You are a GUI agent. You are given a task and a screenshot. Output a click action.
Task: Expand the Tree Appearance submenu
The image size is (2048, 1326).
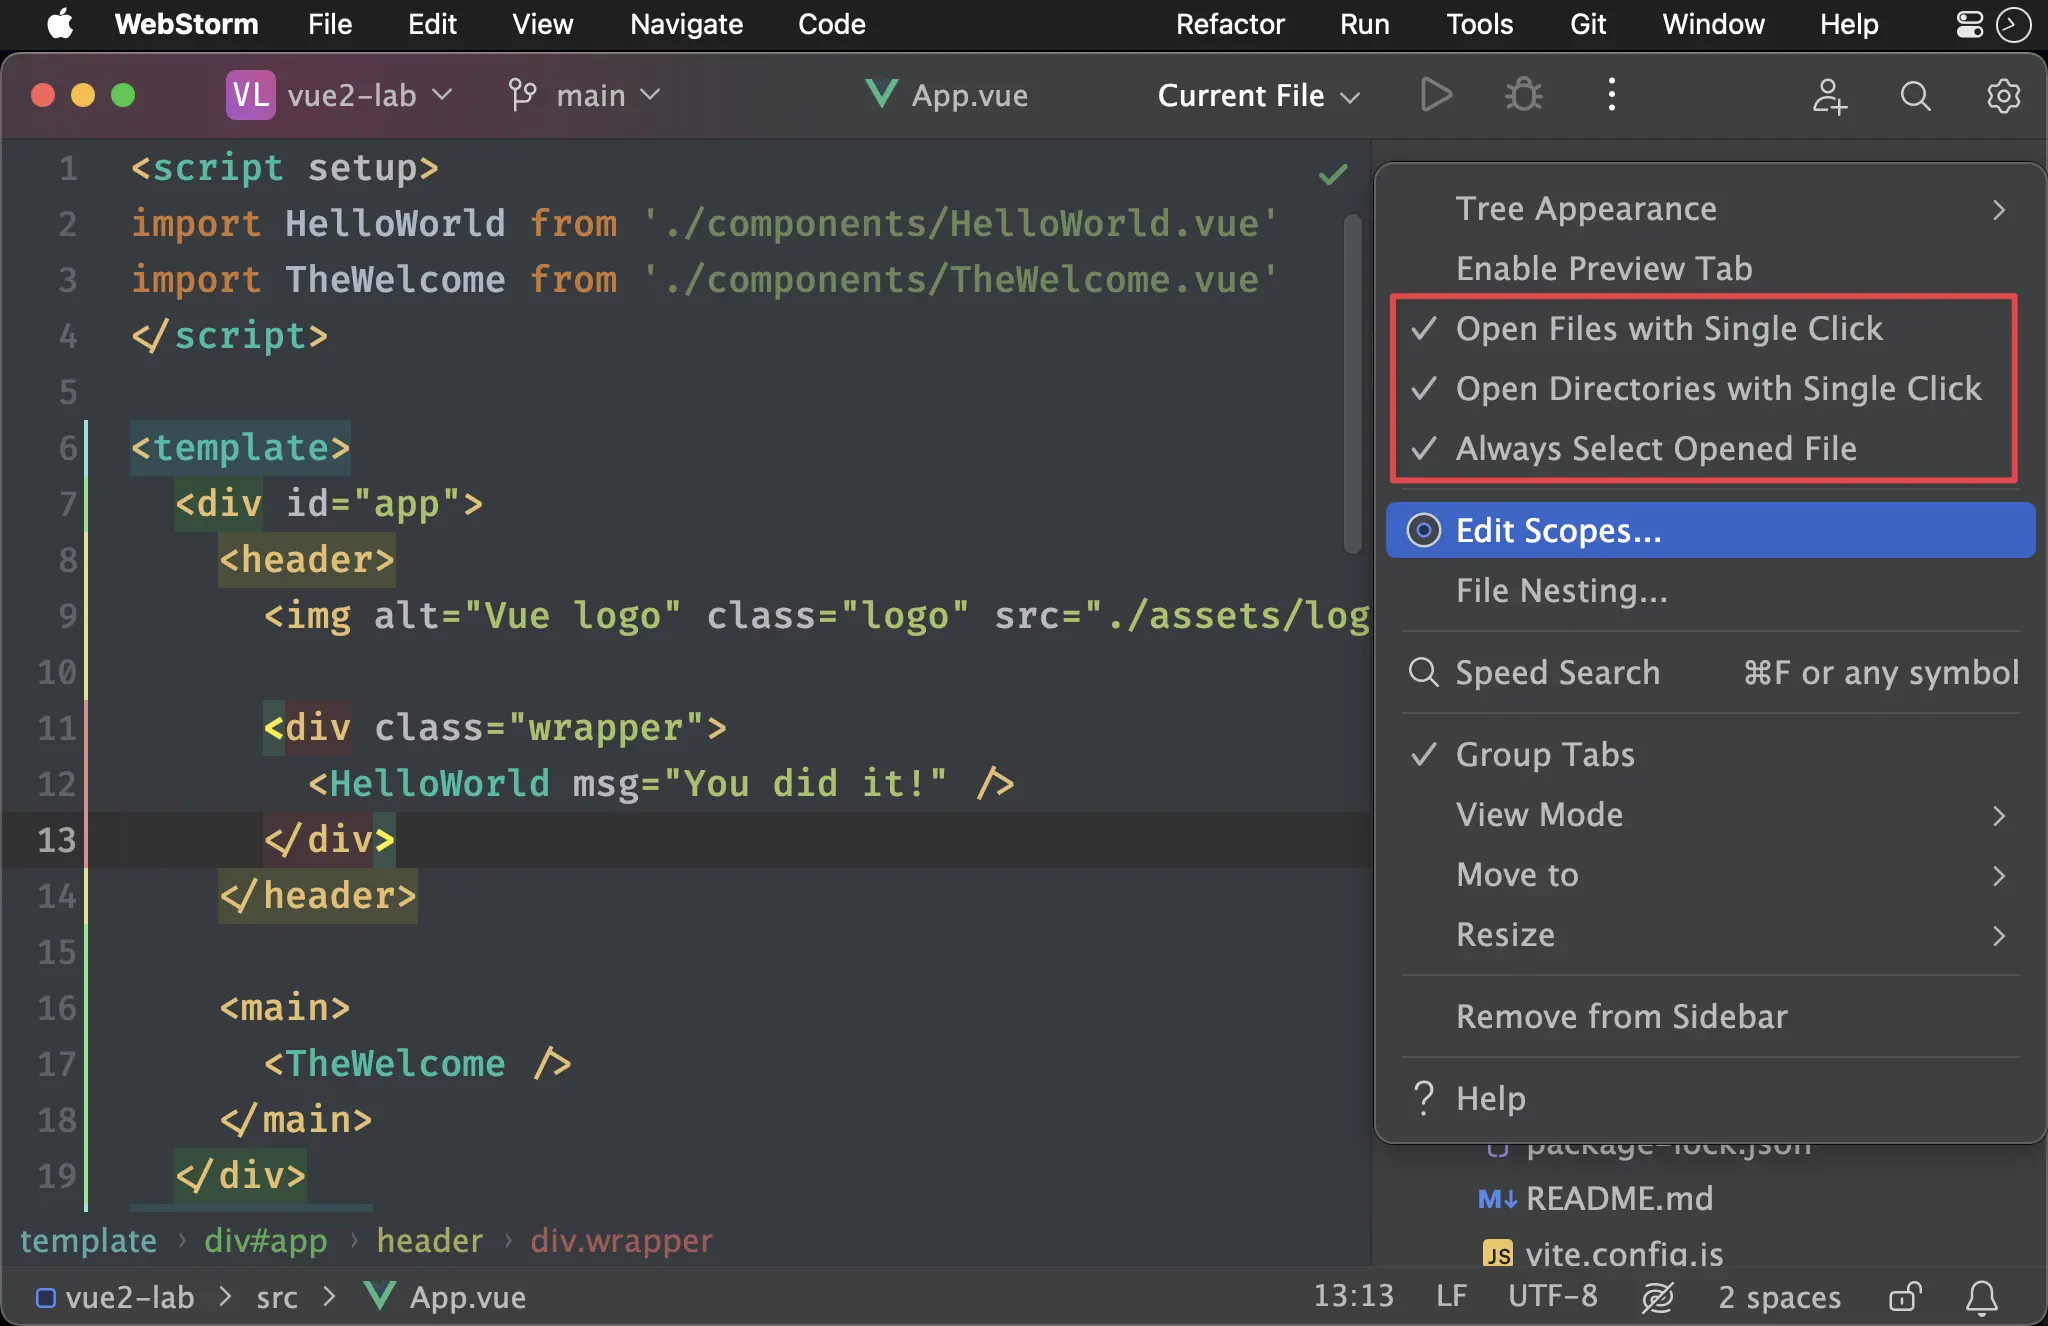[x=1711, y=209]
